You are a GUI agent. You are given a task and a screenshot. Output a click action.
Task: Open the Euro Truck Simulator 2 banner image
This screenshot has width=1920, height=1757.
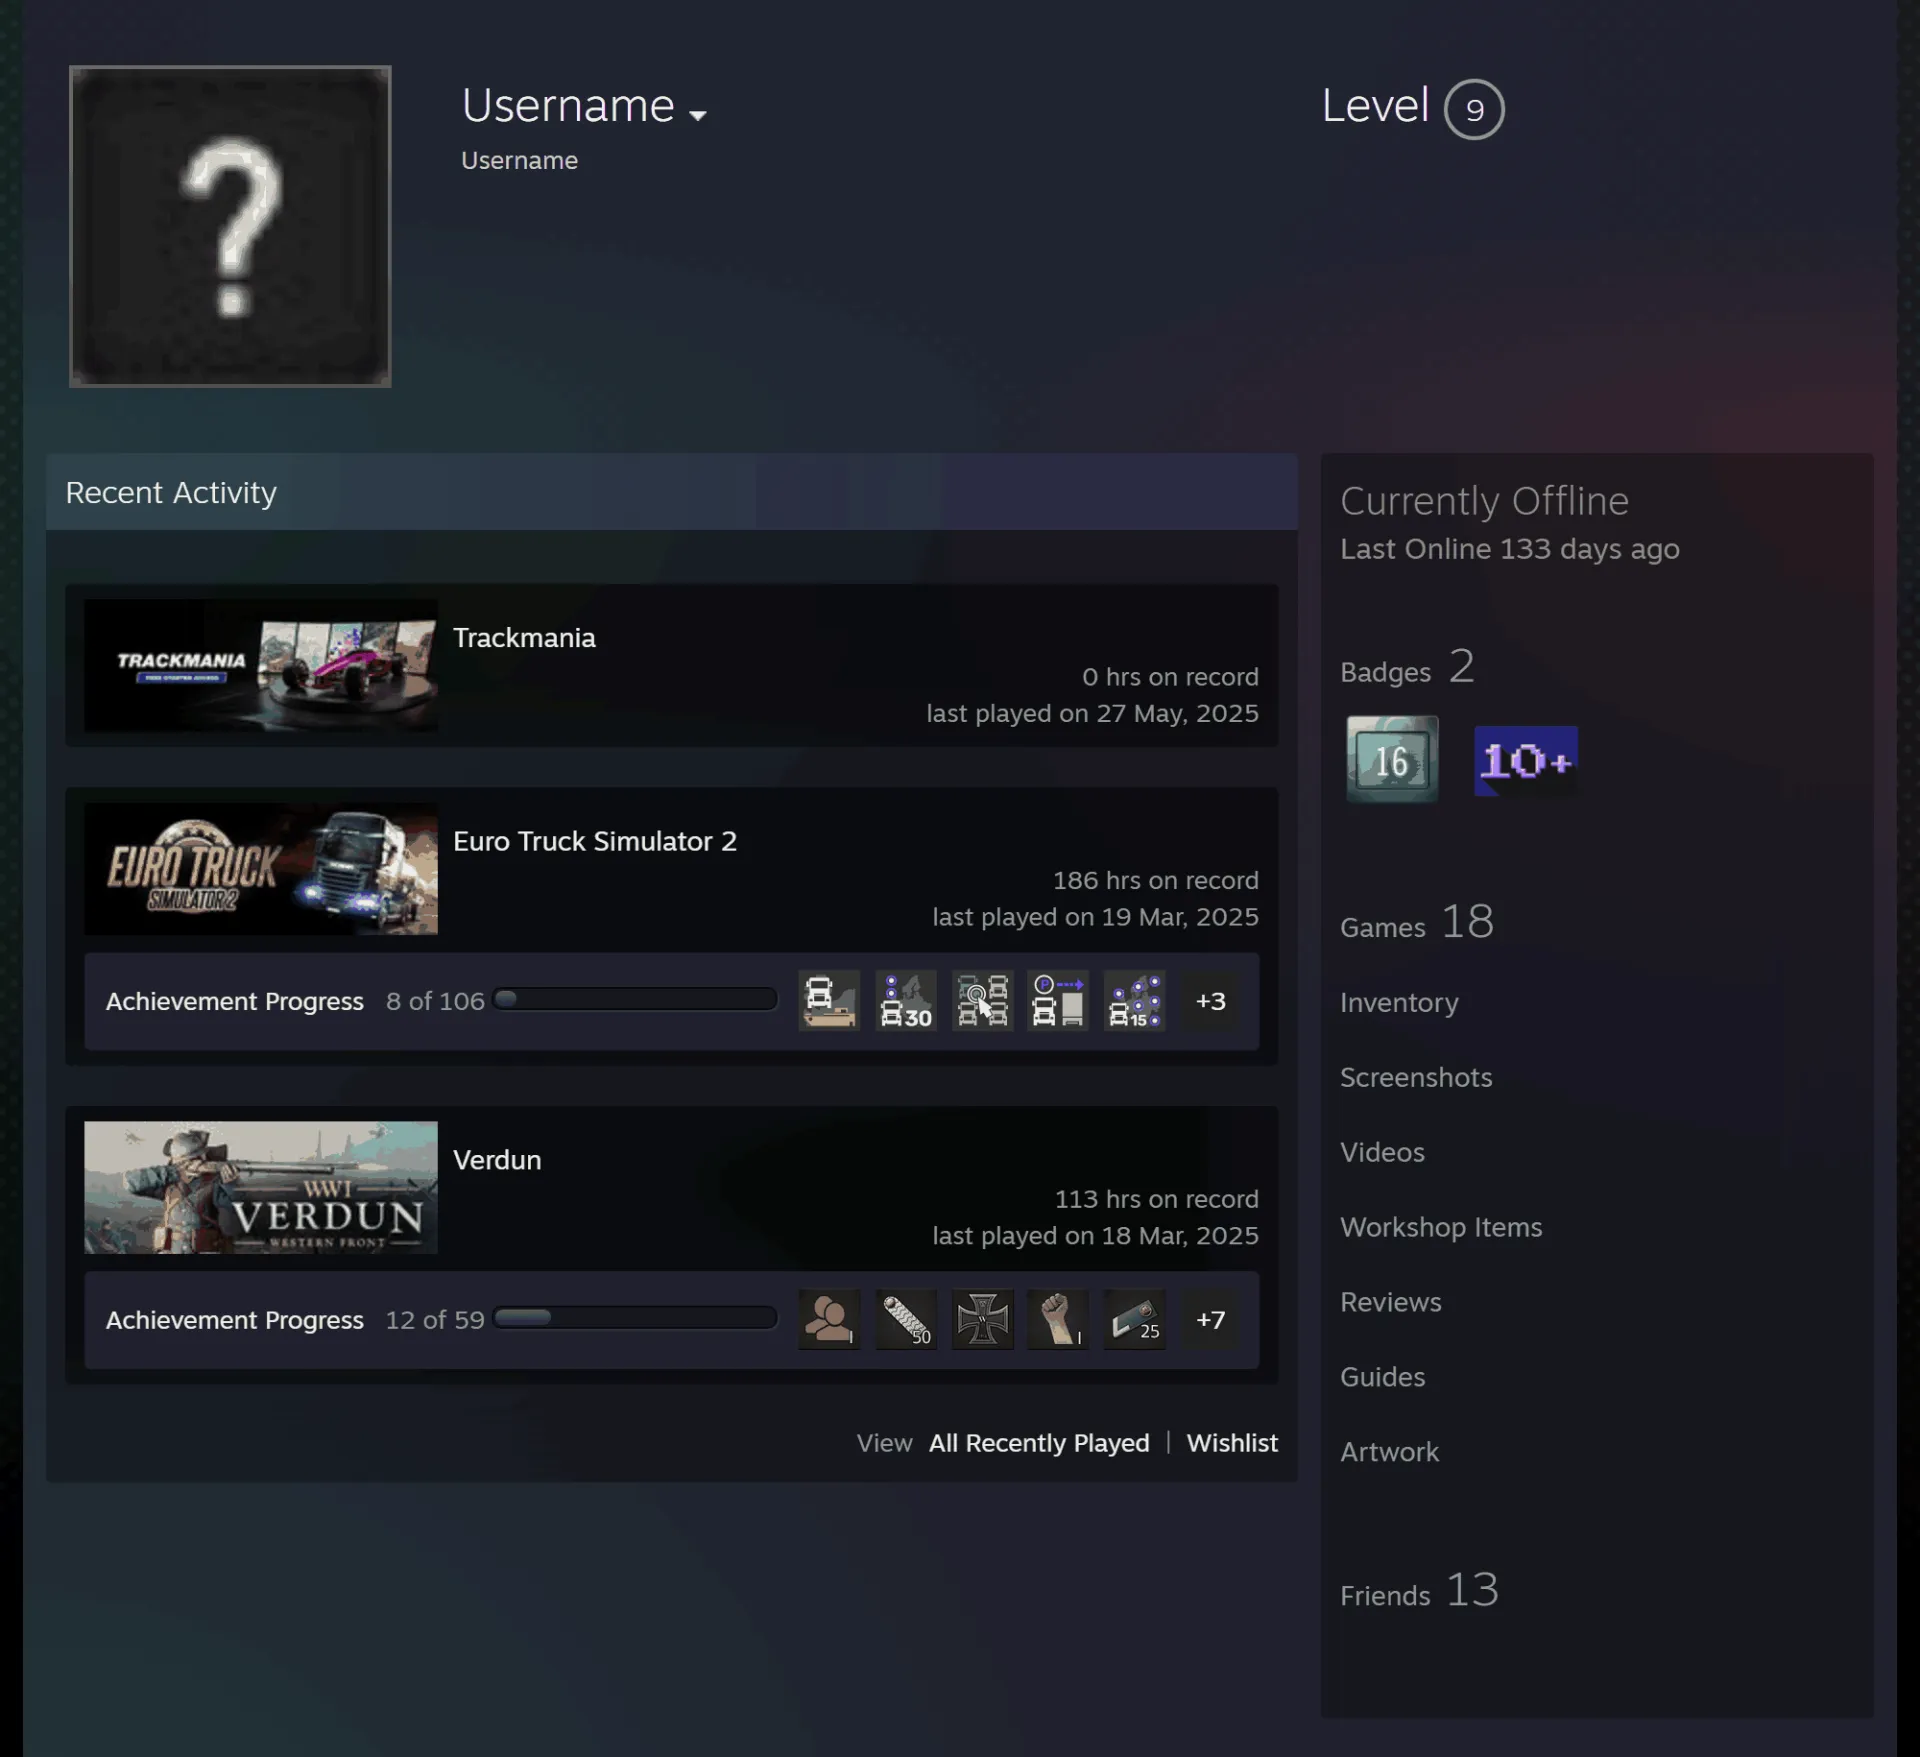tap(261, 869)
